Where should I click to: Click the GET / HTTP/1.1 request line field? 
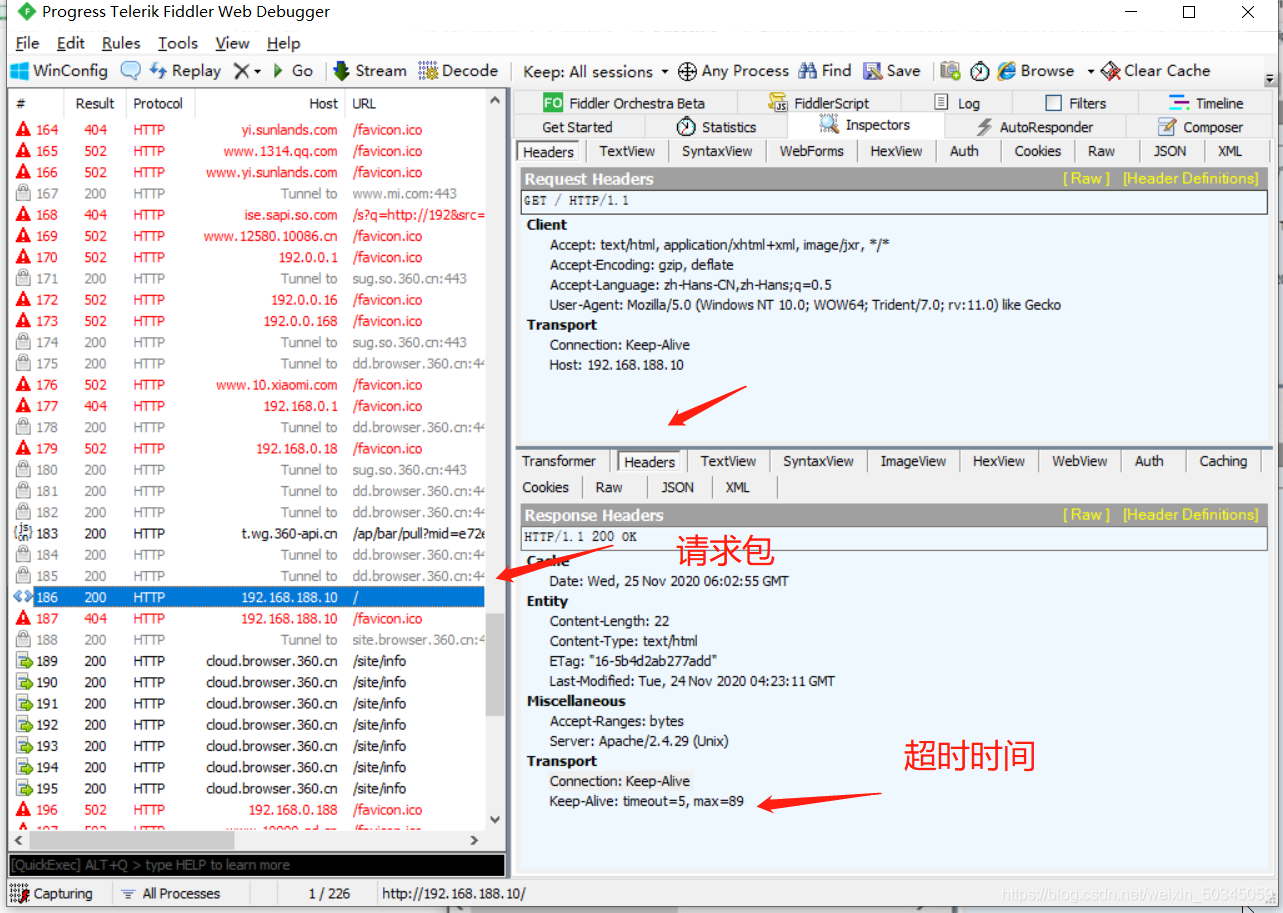point(894,201)
